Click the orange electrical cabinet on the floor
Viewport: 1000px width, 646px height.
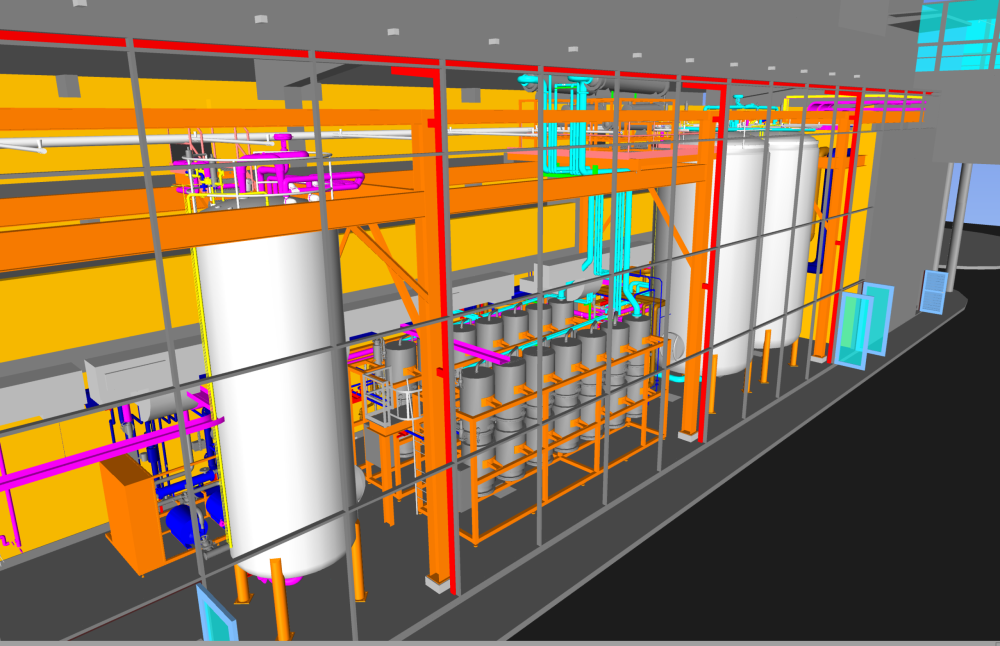coord(130,515)
